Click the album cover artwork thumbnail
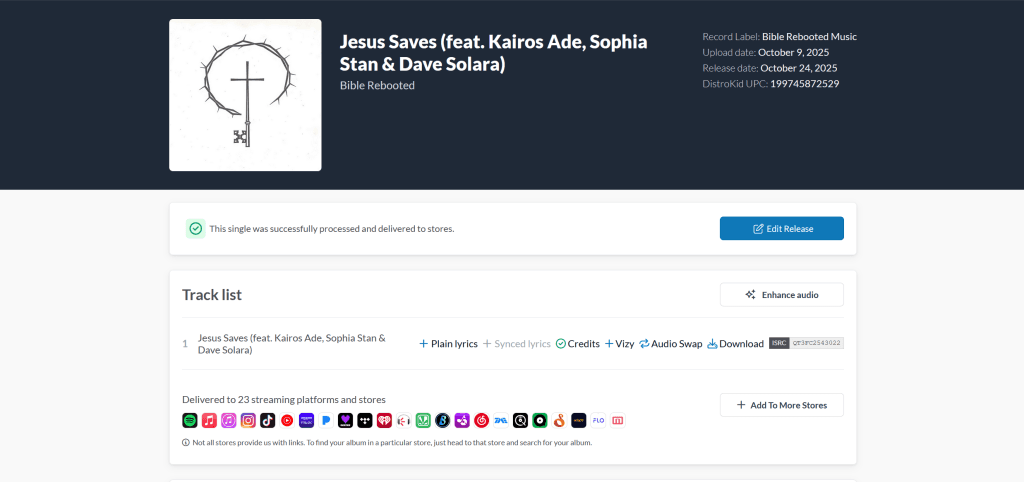 point(245,95)
